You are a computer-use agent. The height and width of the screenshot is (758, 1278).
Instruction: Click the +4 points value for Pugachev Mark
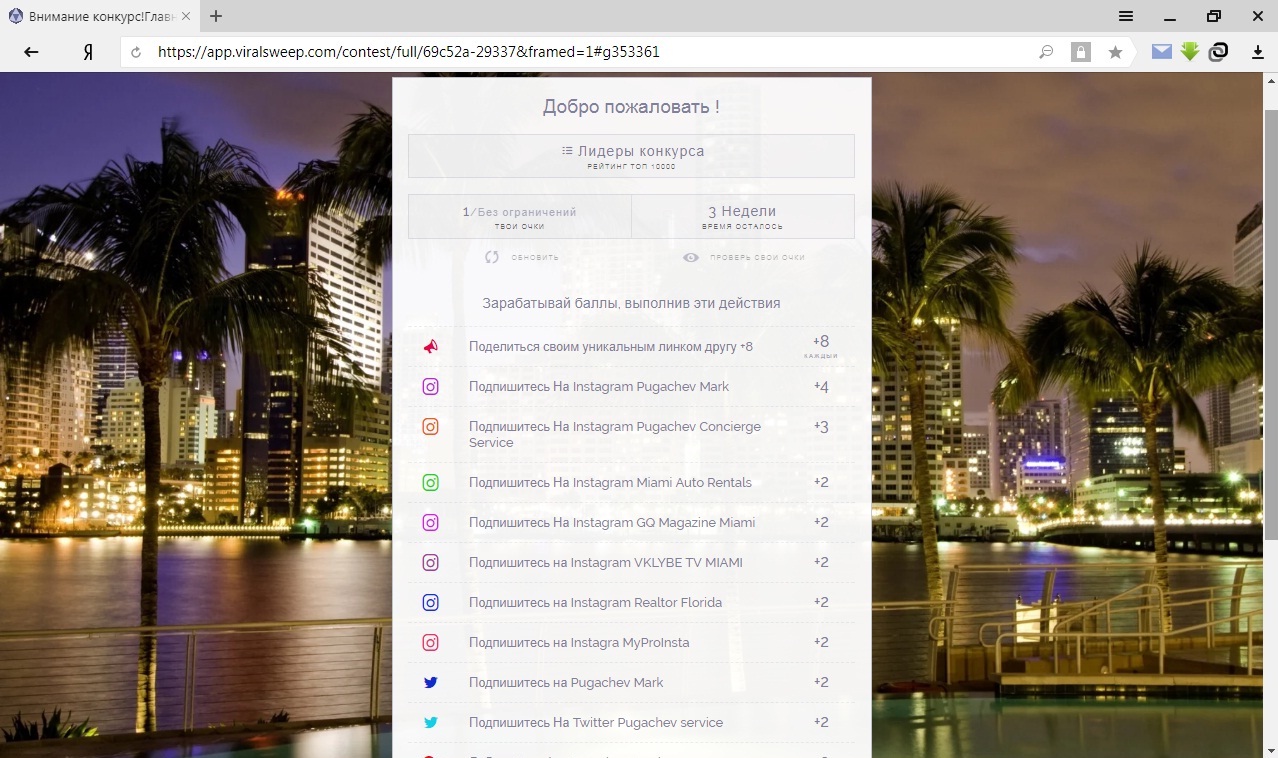[821, 387]
